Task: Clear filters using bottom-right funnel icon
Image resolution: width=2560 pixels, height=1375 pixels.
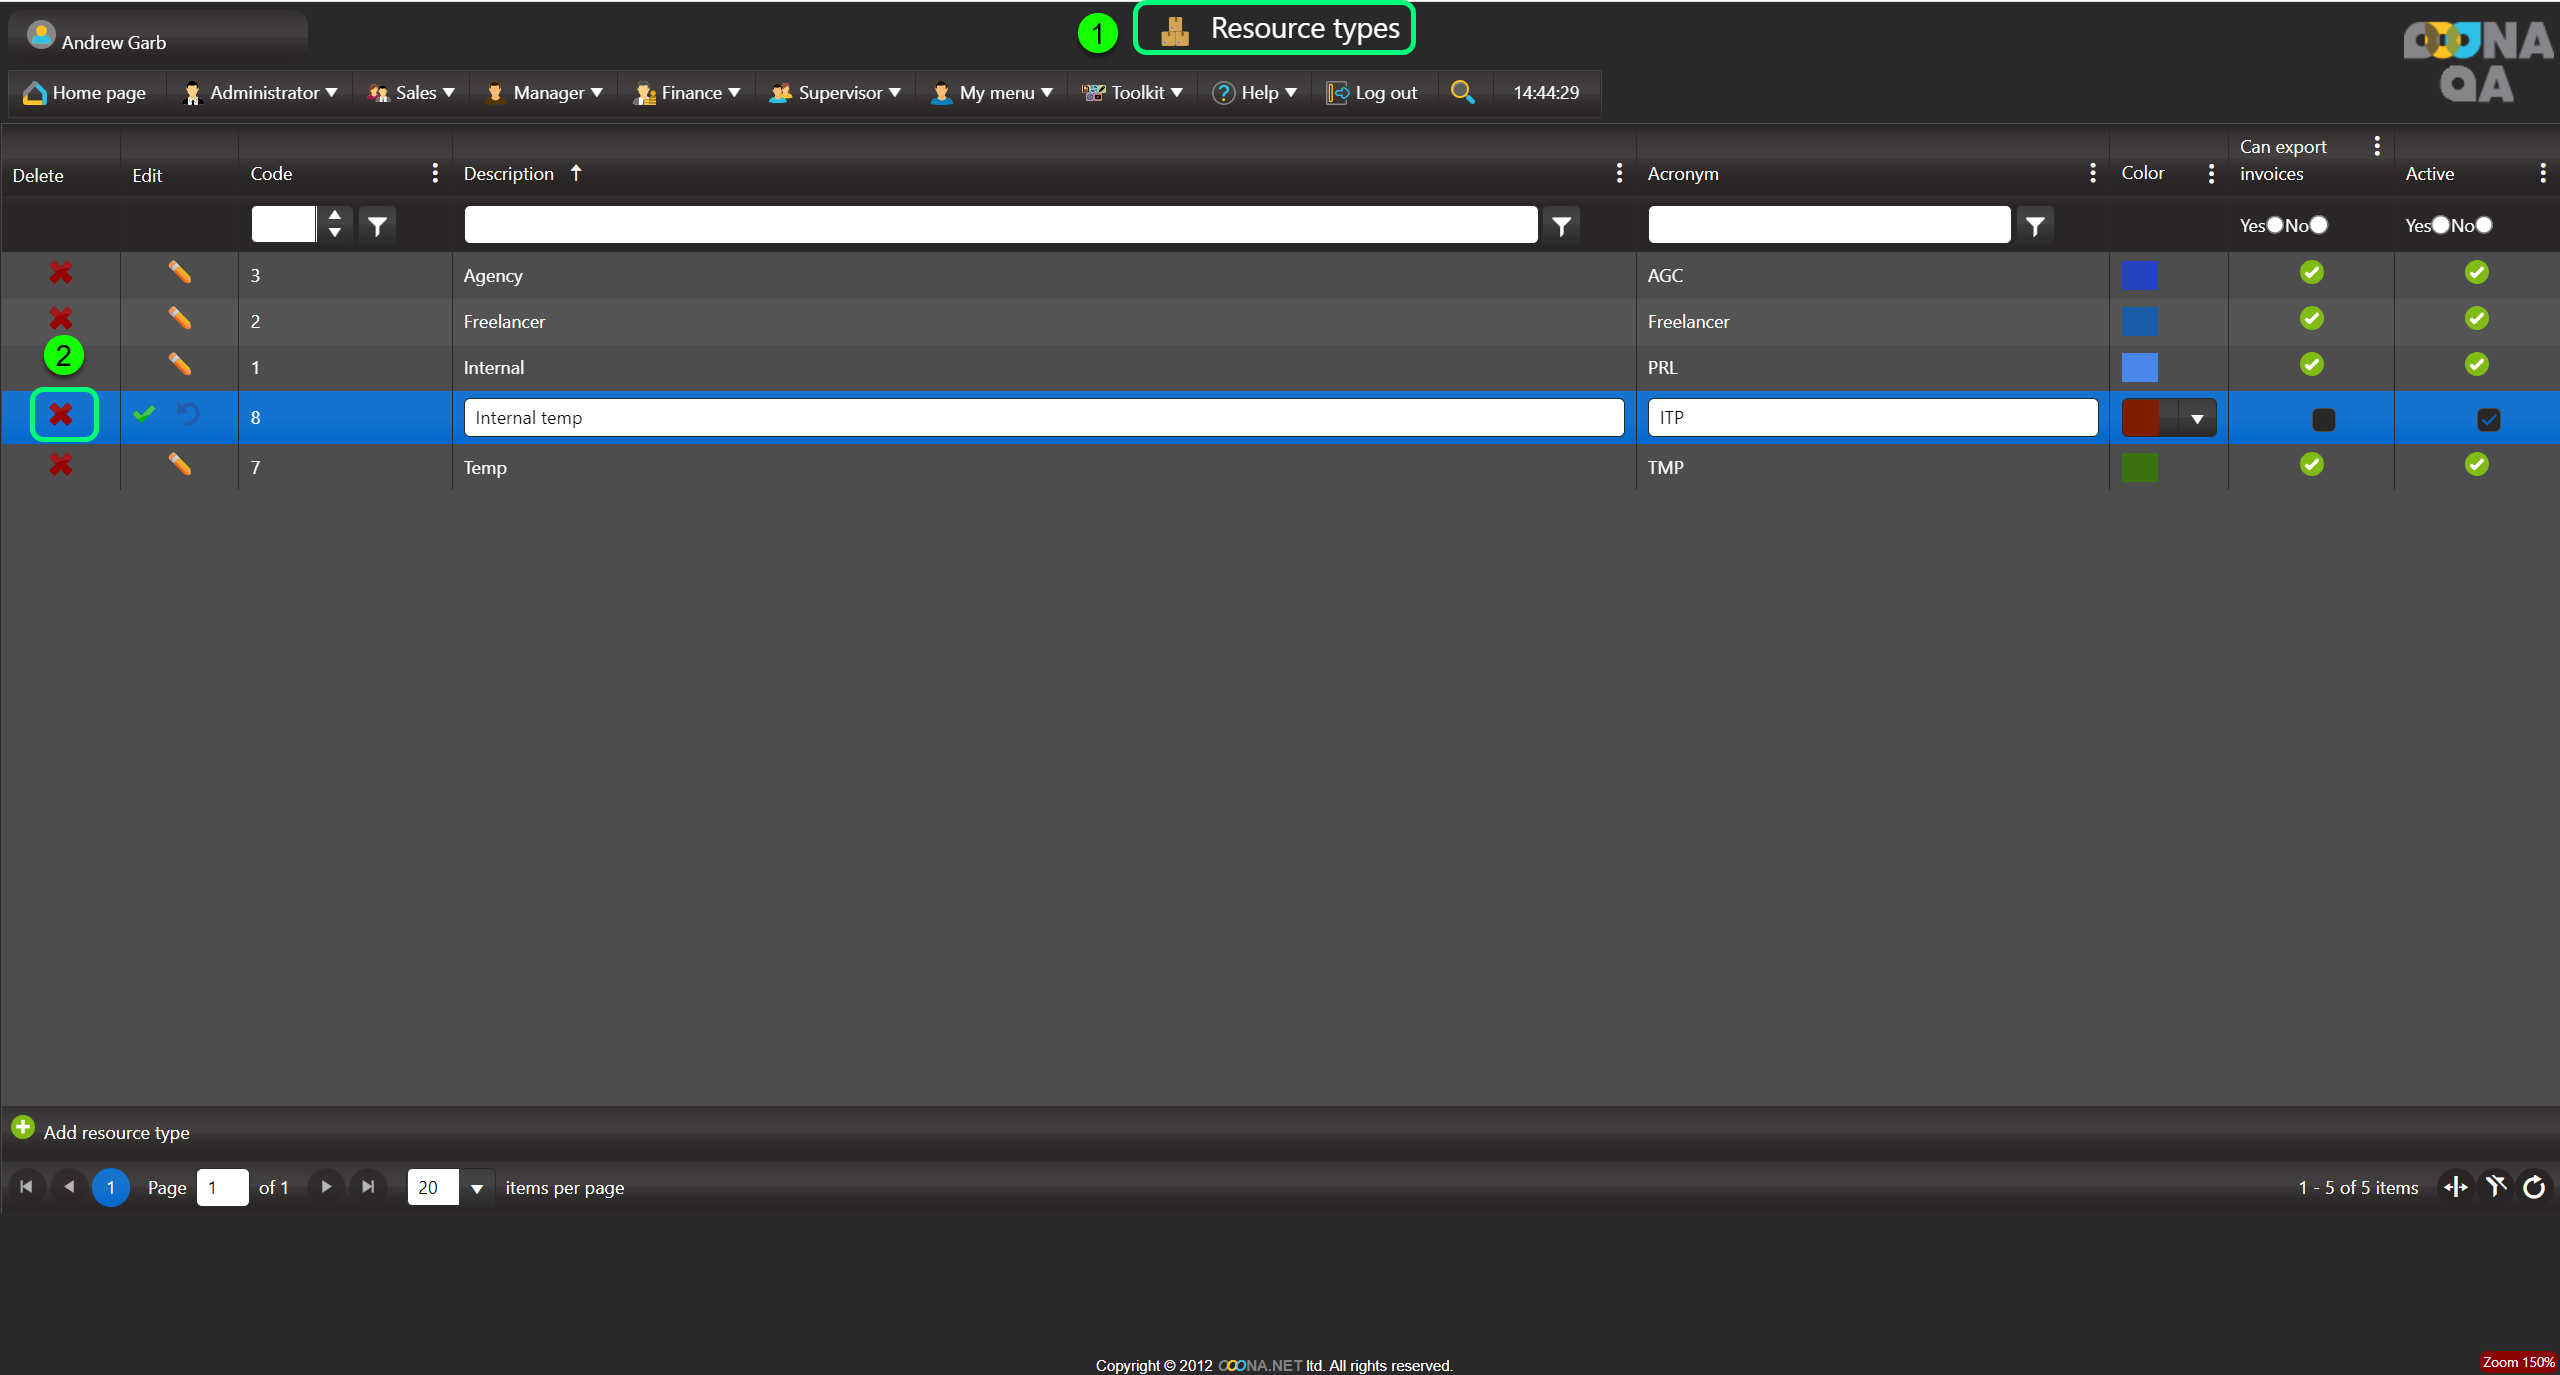Action: coord(2496,1187)
